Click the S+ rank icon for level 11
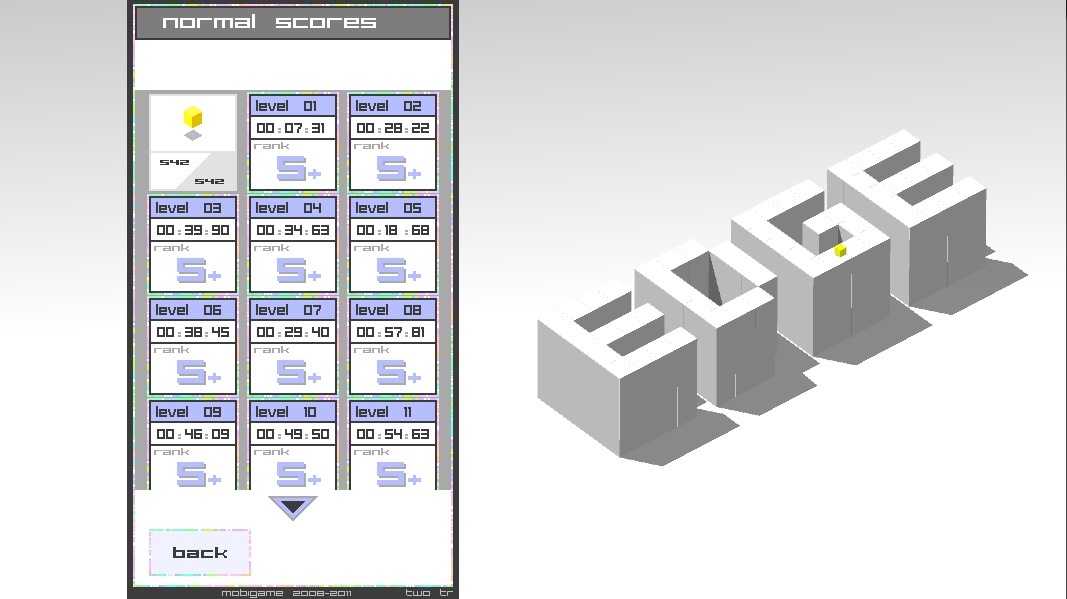The image size is (1067, 599). point(398,474)
